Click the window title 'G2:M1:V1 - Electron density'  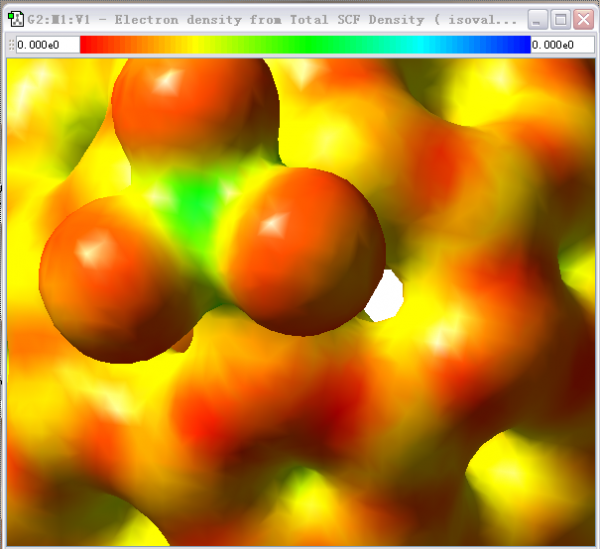[134, 20]
